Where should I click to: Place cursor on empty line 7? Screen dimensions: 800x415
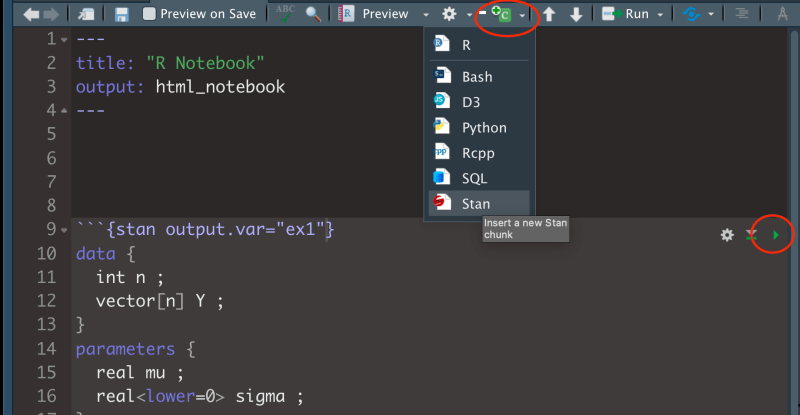click(429, 182)
